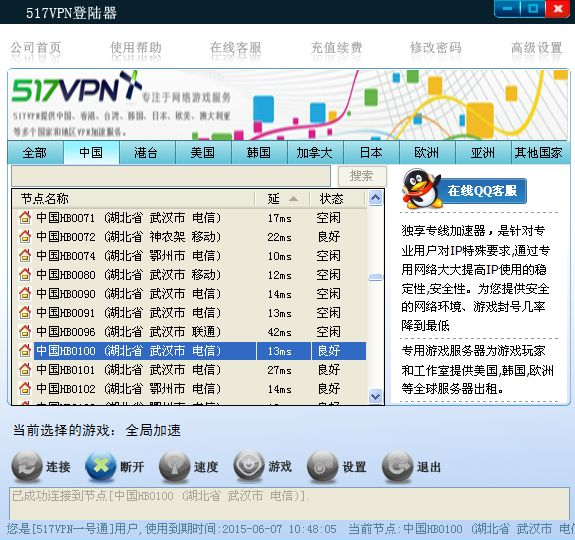Open the 速度 speed test icon
The width and height of the screenshot is (575, 540).
175,466
